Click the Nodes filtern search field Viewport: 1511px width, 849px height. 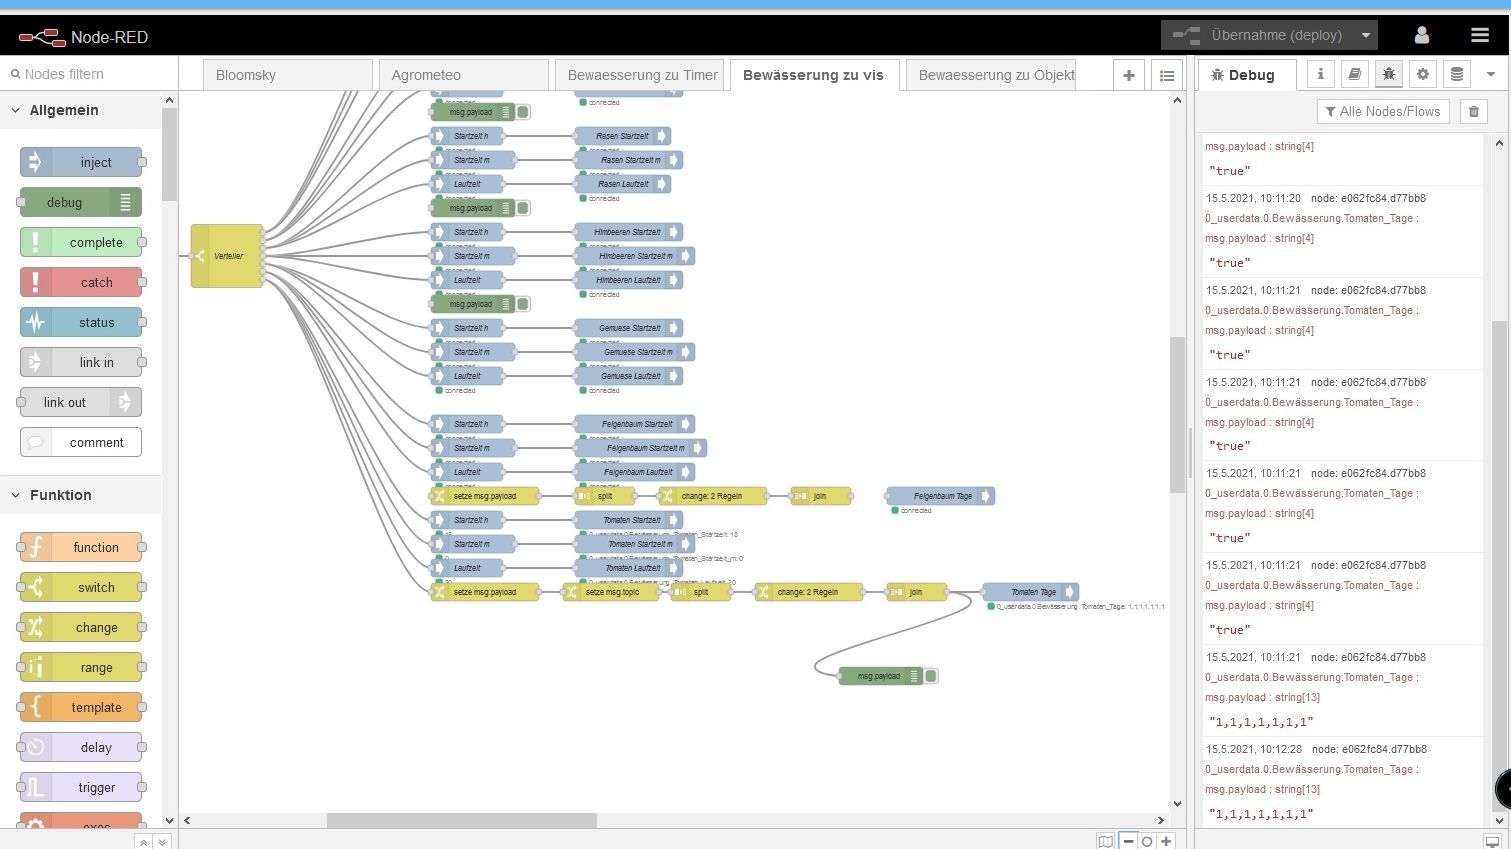click(89, 74)
